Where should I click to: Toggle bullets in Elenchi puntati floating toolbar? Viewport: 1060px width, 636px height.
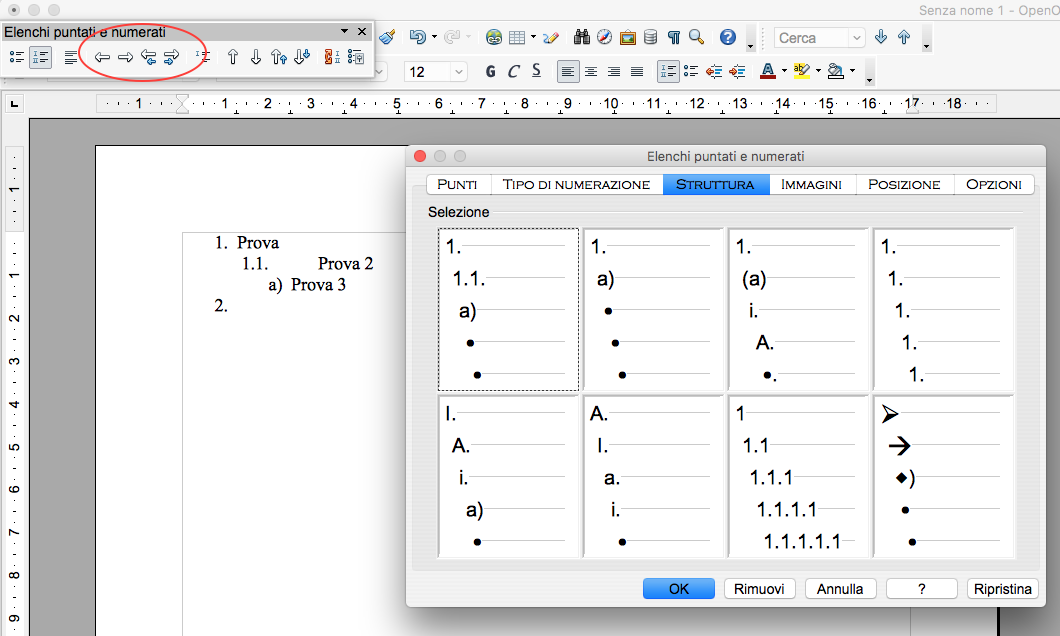coord(17,57)
